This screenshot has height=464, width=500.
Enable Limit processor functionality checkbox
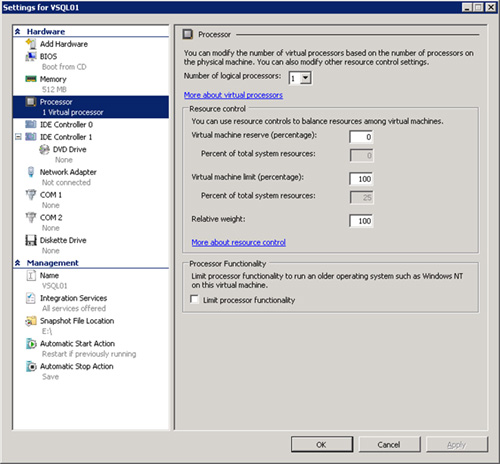(194, 299)
